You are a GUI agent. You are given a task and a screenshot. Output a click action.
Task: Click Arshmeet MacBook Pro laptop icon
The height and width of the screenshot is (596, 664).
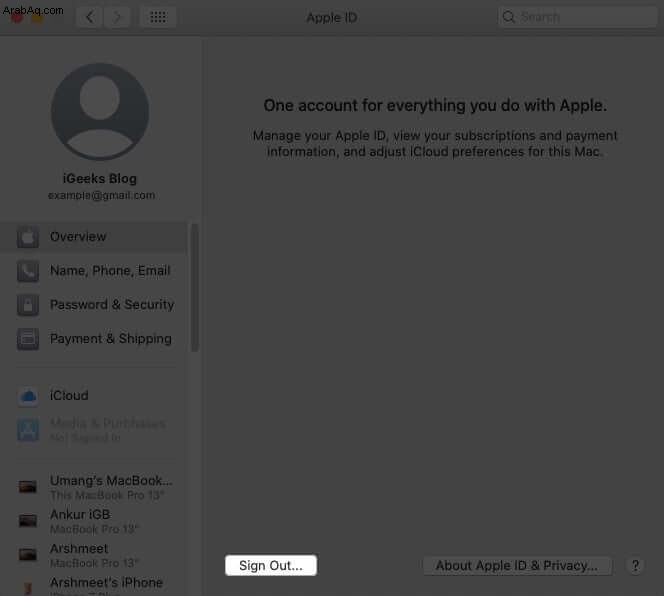click(28, 554)
